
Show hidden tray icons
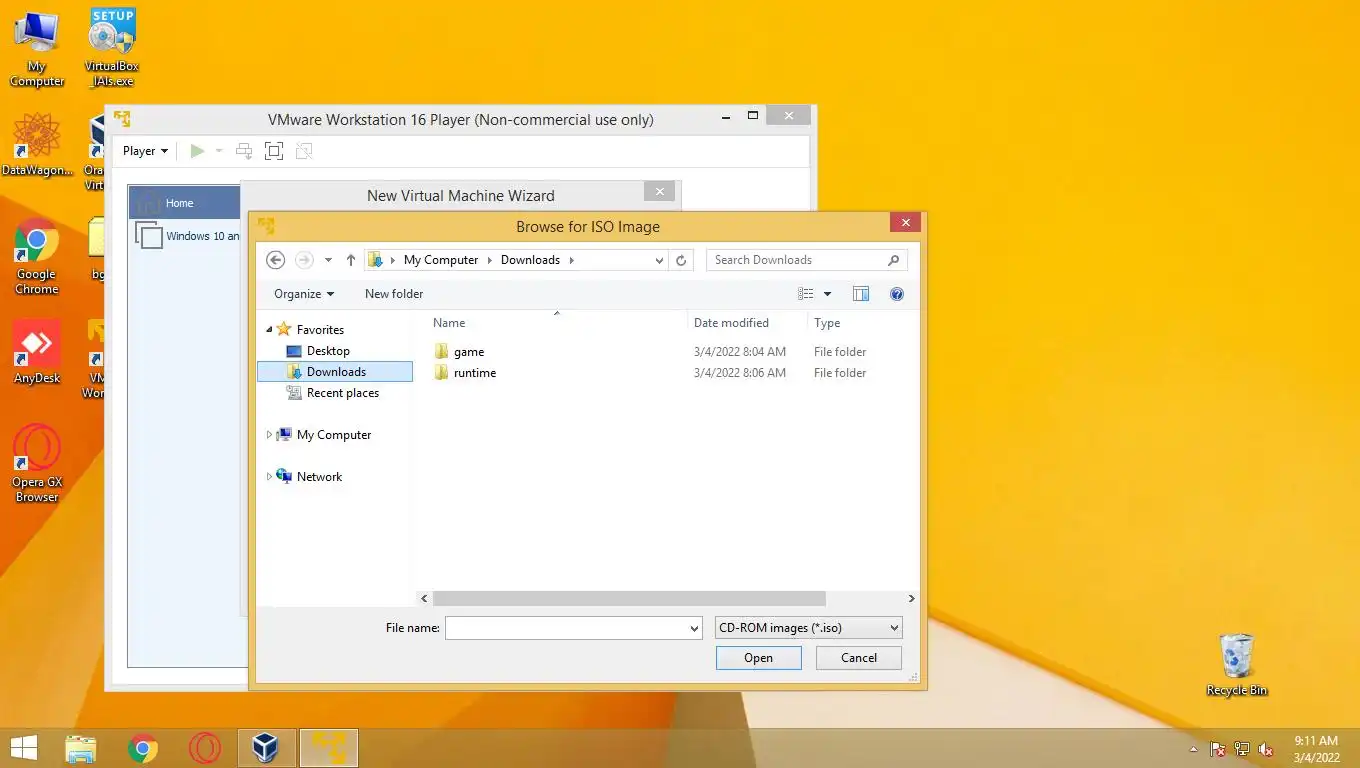[x=1193, y=749]
